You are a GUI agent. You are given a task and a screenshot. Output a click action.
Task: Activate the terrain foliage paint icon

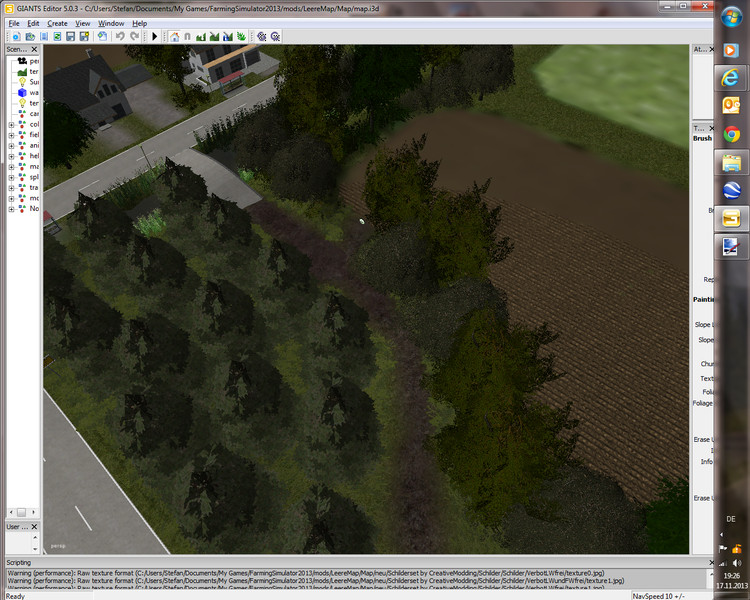coord(241,36)
